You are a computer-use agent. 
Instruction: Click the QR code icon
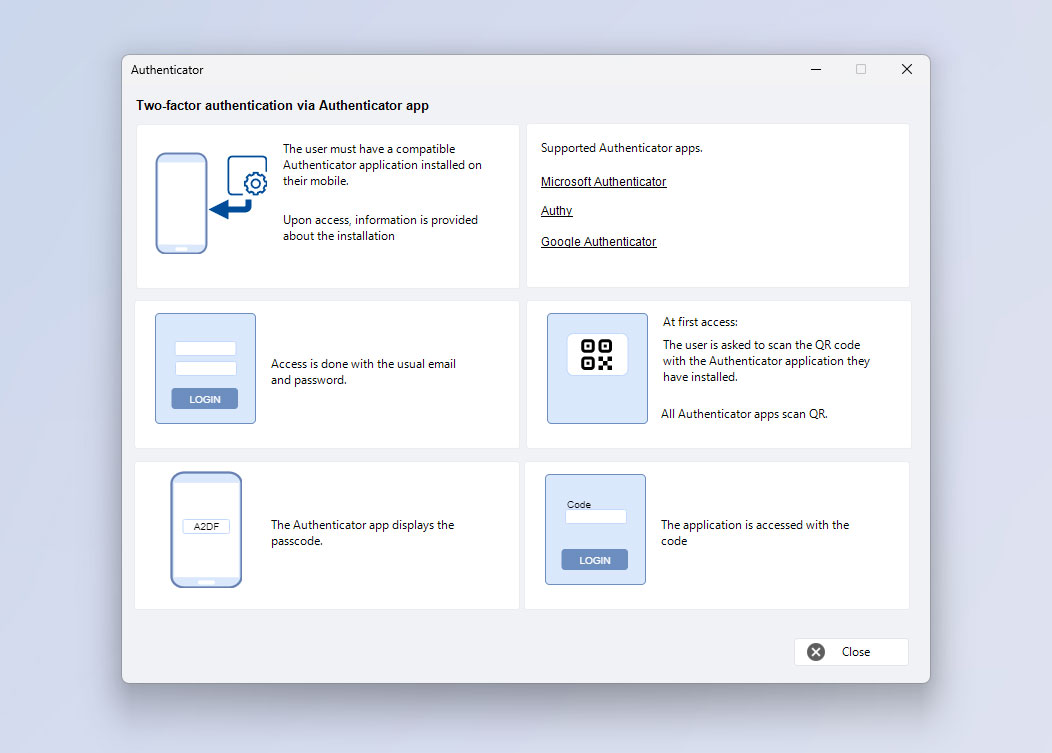(x=596, y=354)
